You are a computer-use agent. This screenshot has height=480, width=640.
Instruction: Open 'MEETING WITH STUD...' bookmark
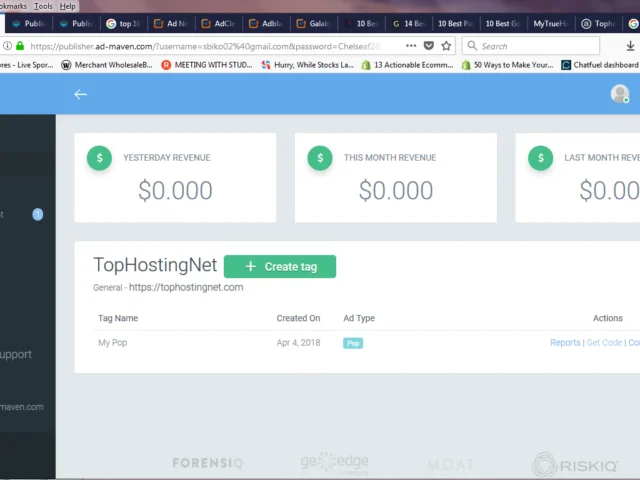coord(207,65)
